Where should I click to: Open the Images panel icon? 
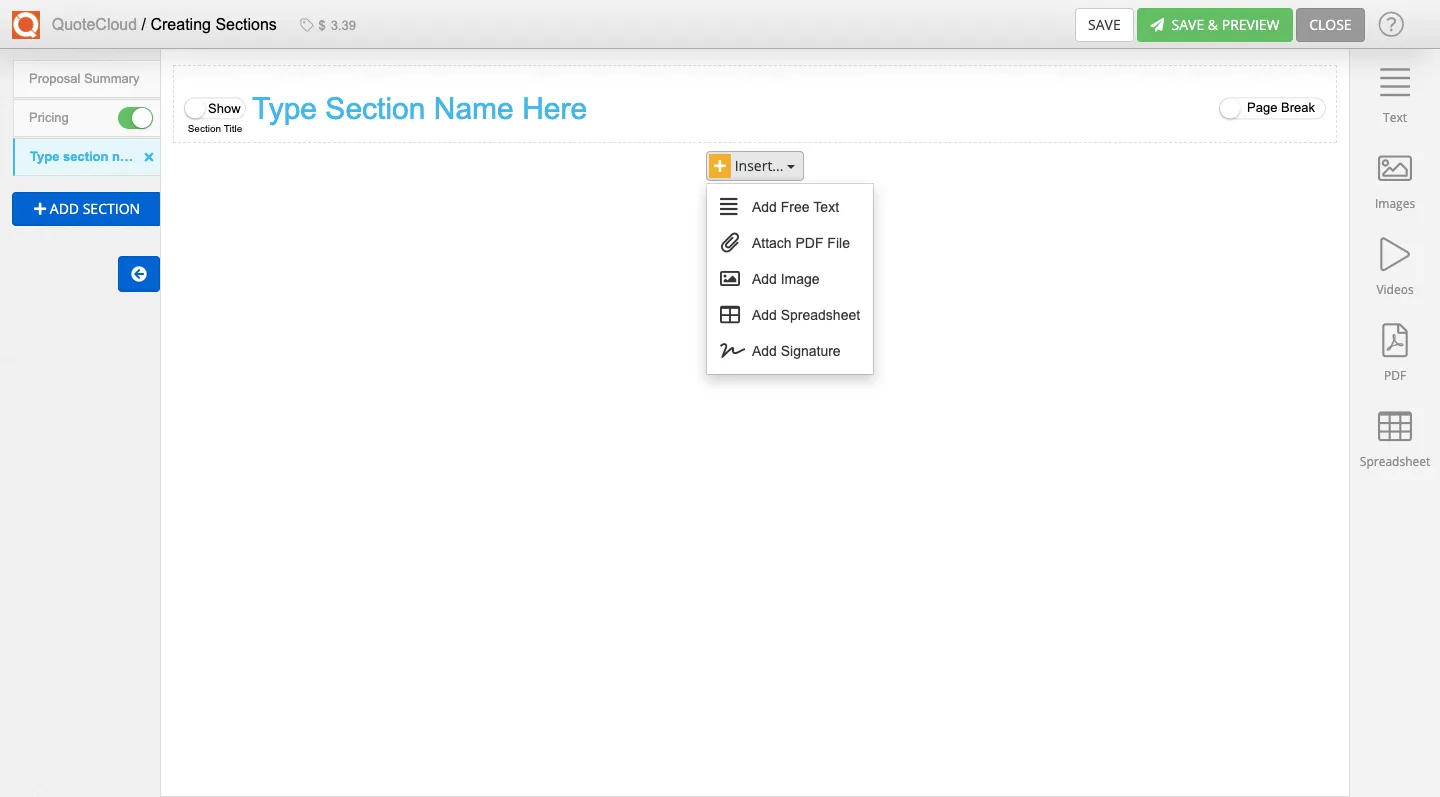[1394, 169]
